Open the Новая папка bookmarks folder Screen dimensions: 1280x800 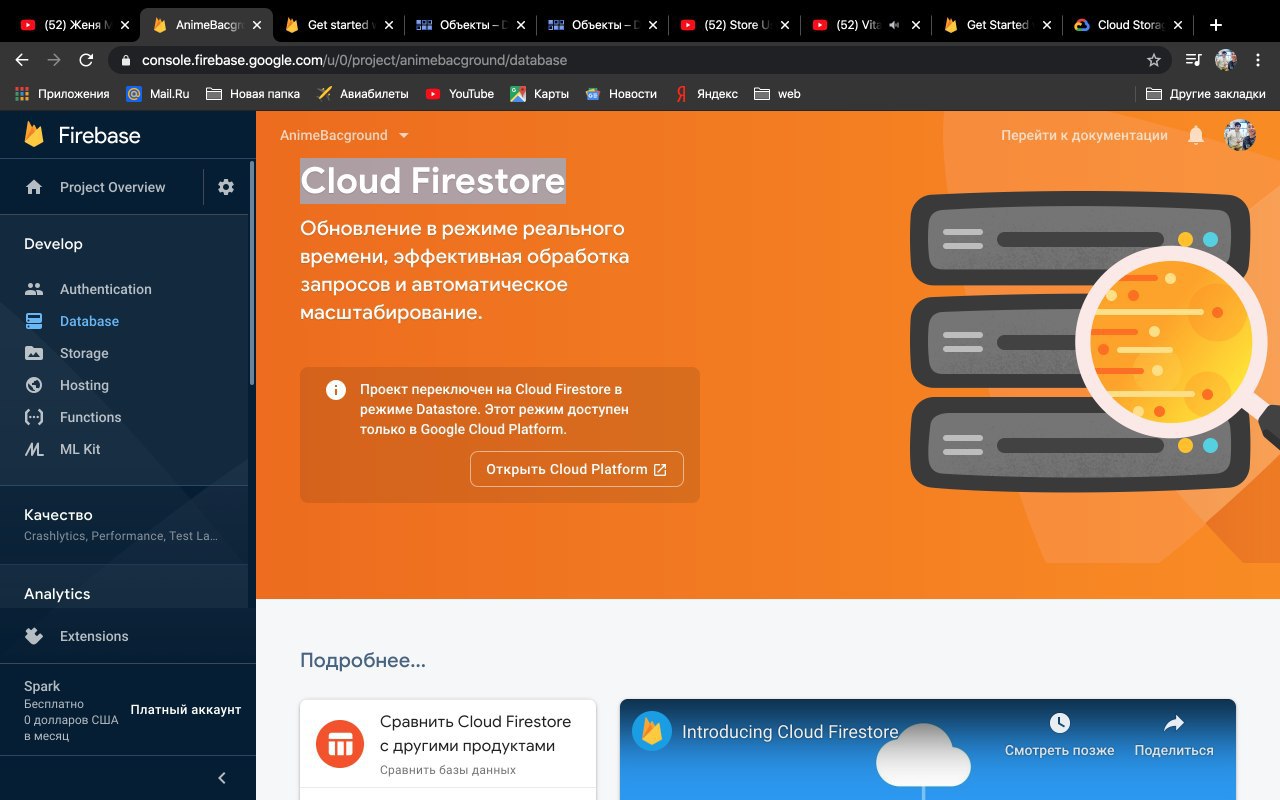252,93
